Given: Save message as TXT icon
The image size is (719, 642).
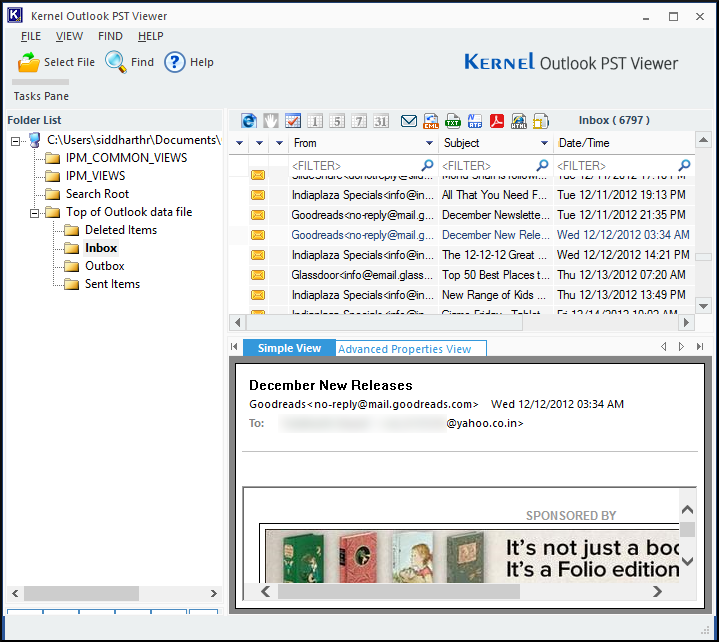Looking at the screenshot, I should pyautogui.click(x=453, y=121).
